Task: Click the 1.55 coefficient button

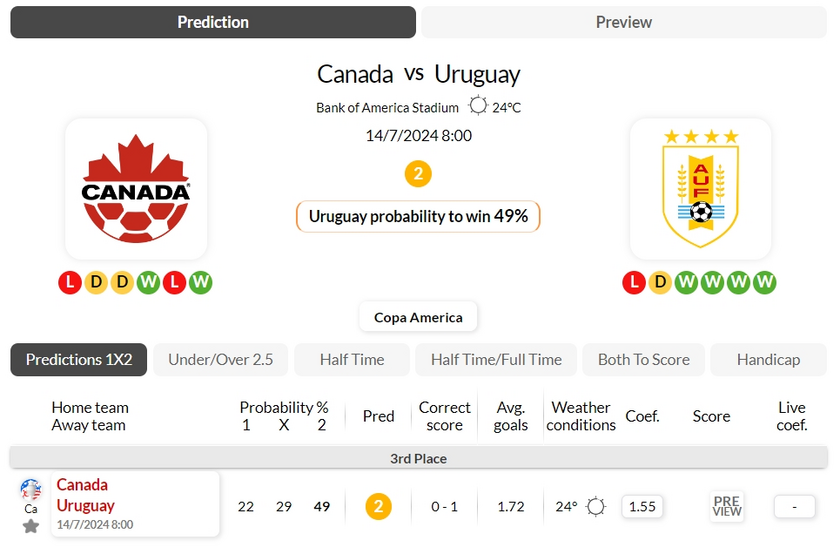Action: 642,506
